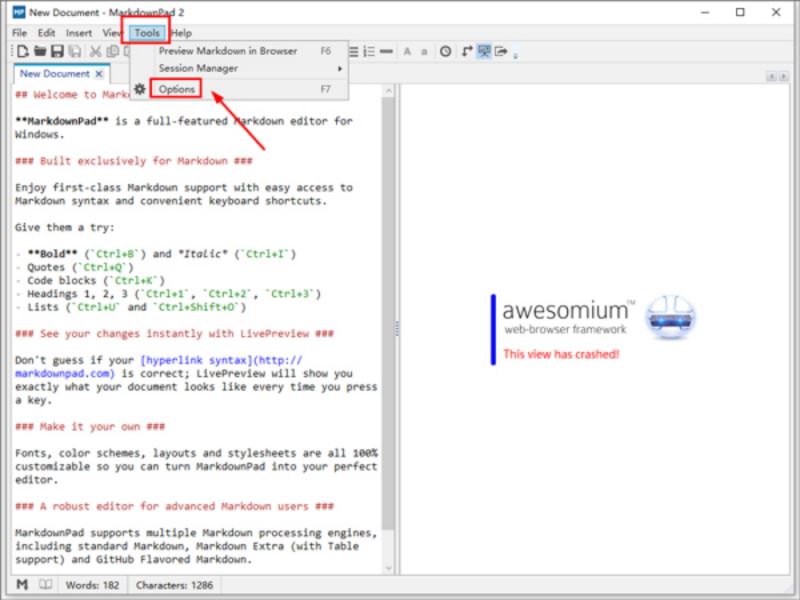Image resolution: width=800 pixels, height=600 pixels.
Task: Click the Open File folder icon
Action: (41, 51)
